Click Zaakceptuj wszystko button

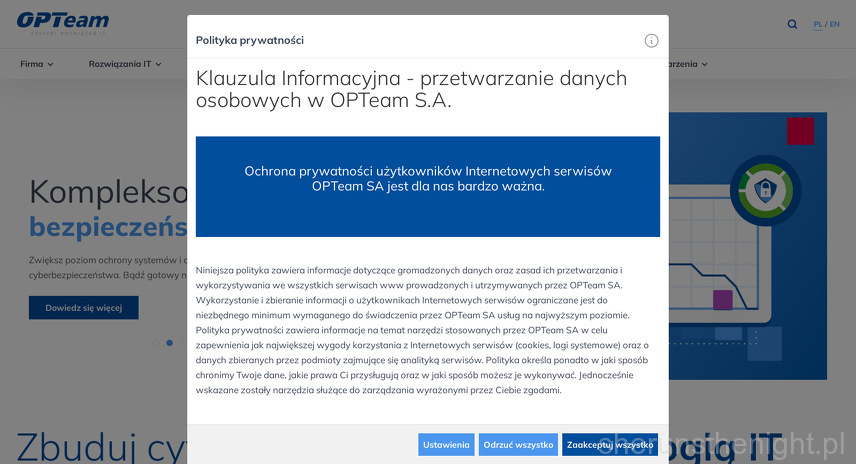[x=610, y=444]
